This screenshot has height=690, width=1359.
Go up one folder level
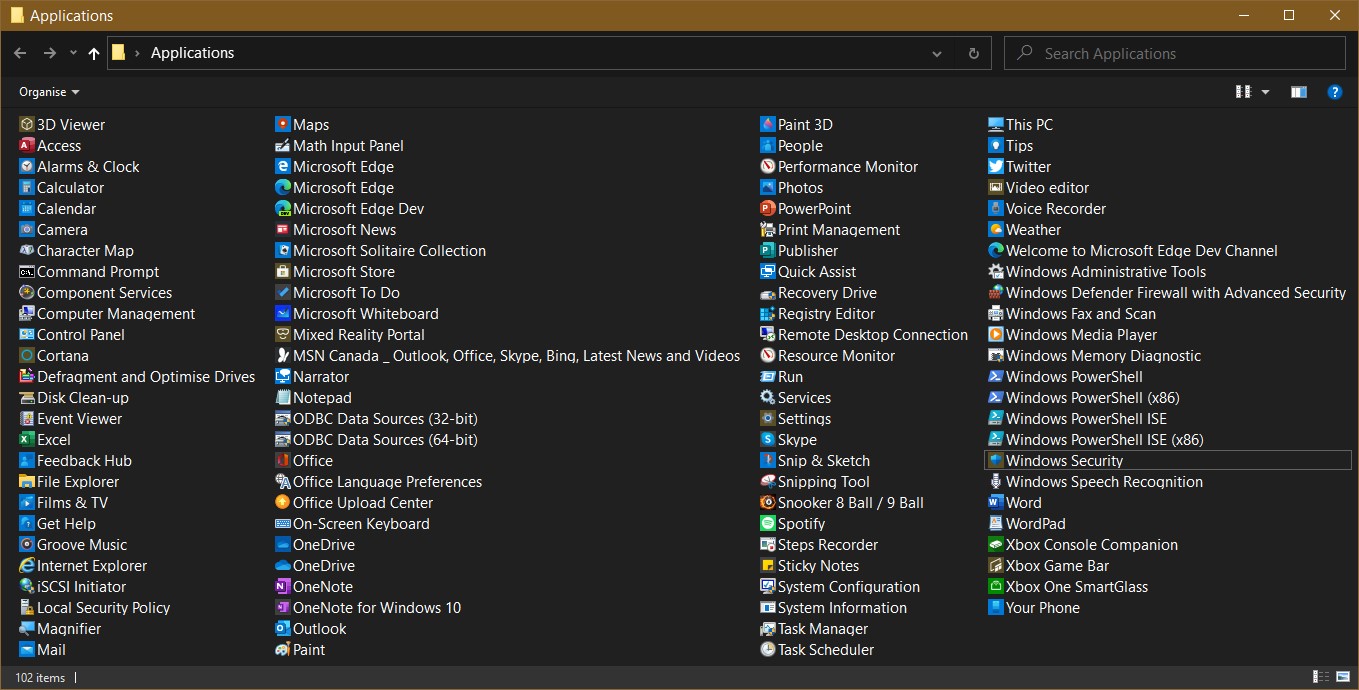[94, 54]
